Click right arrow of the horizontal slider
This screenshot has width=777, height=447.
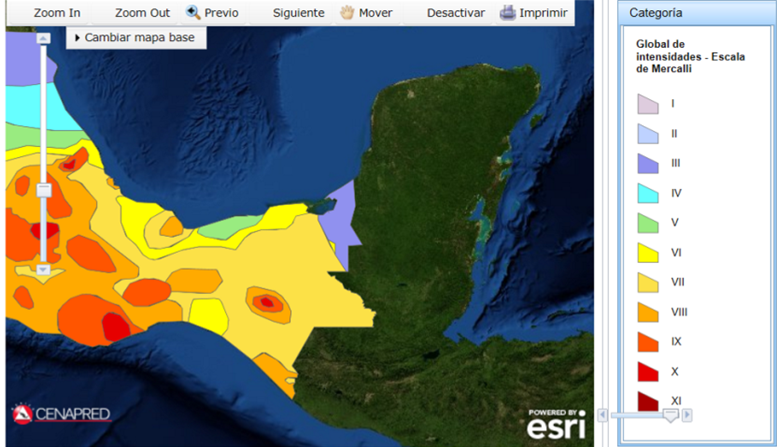point(687,415)
